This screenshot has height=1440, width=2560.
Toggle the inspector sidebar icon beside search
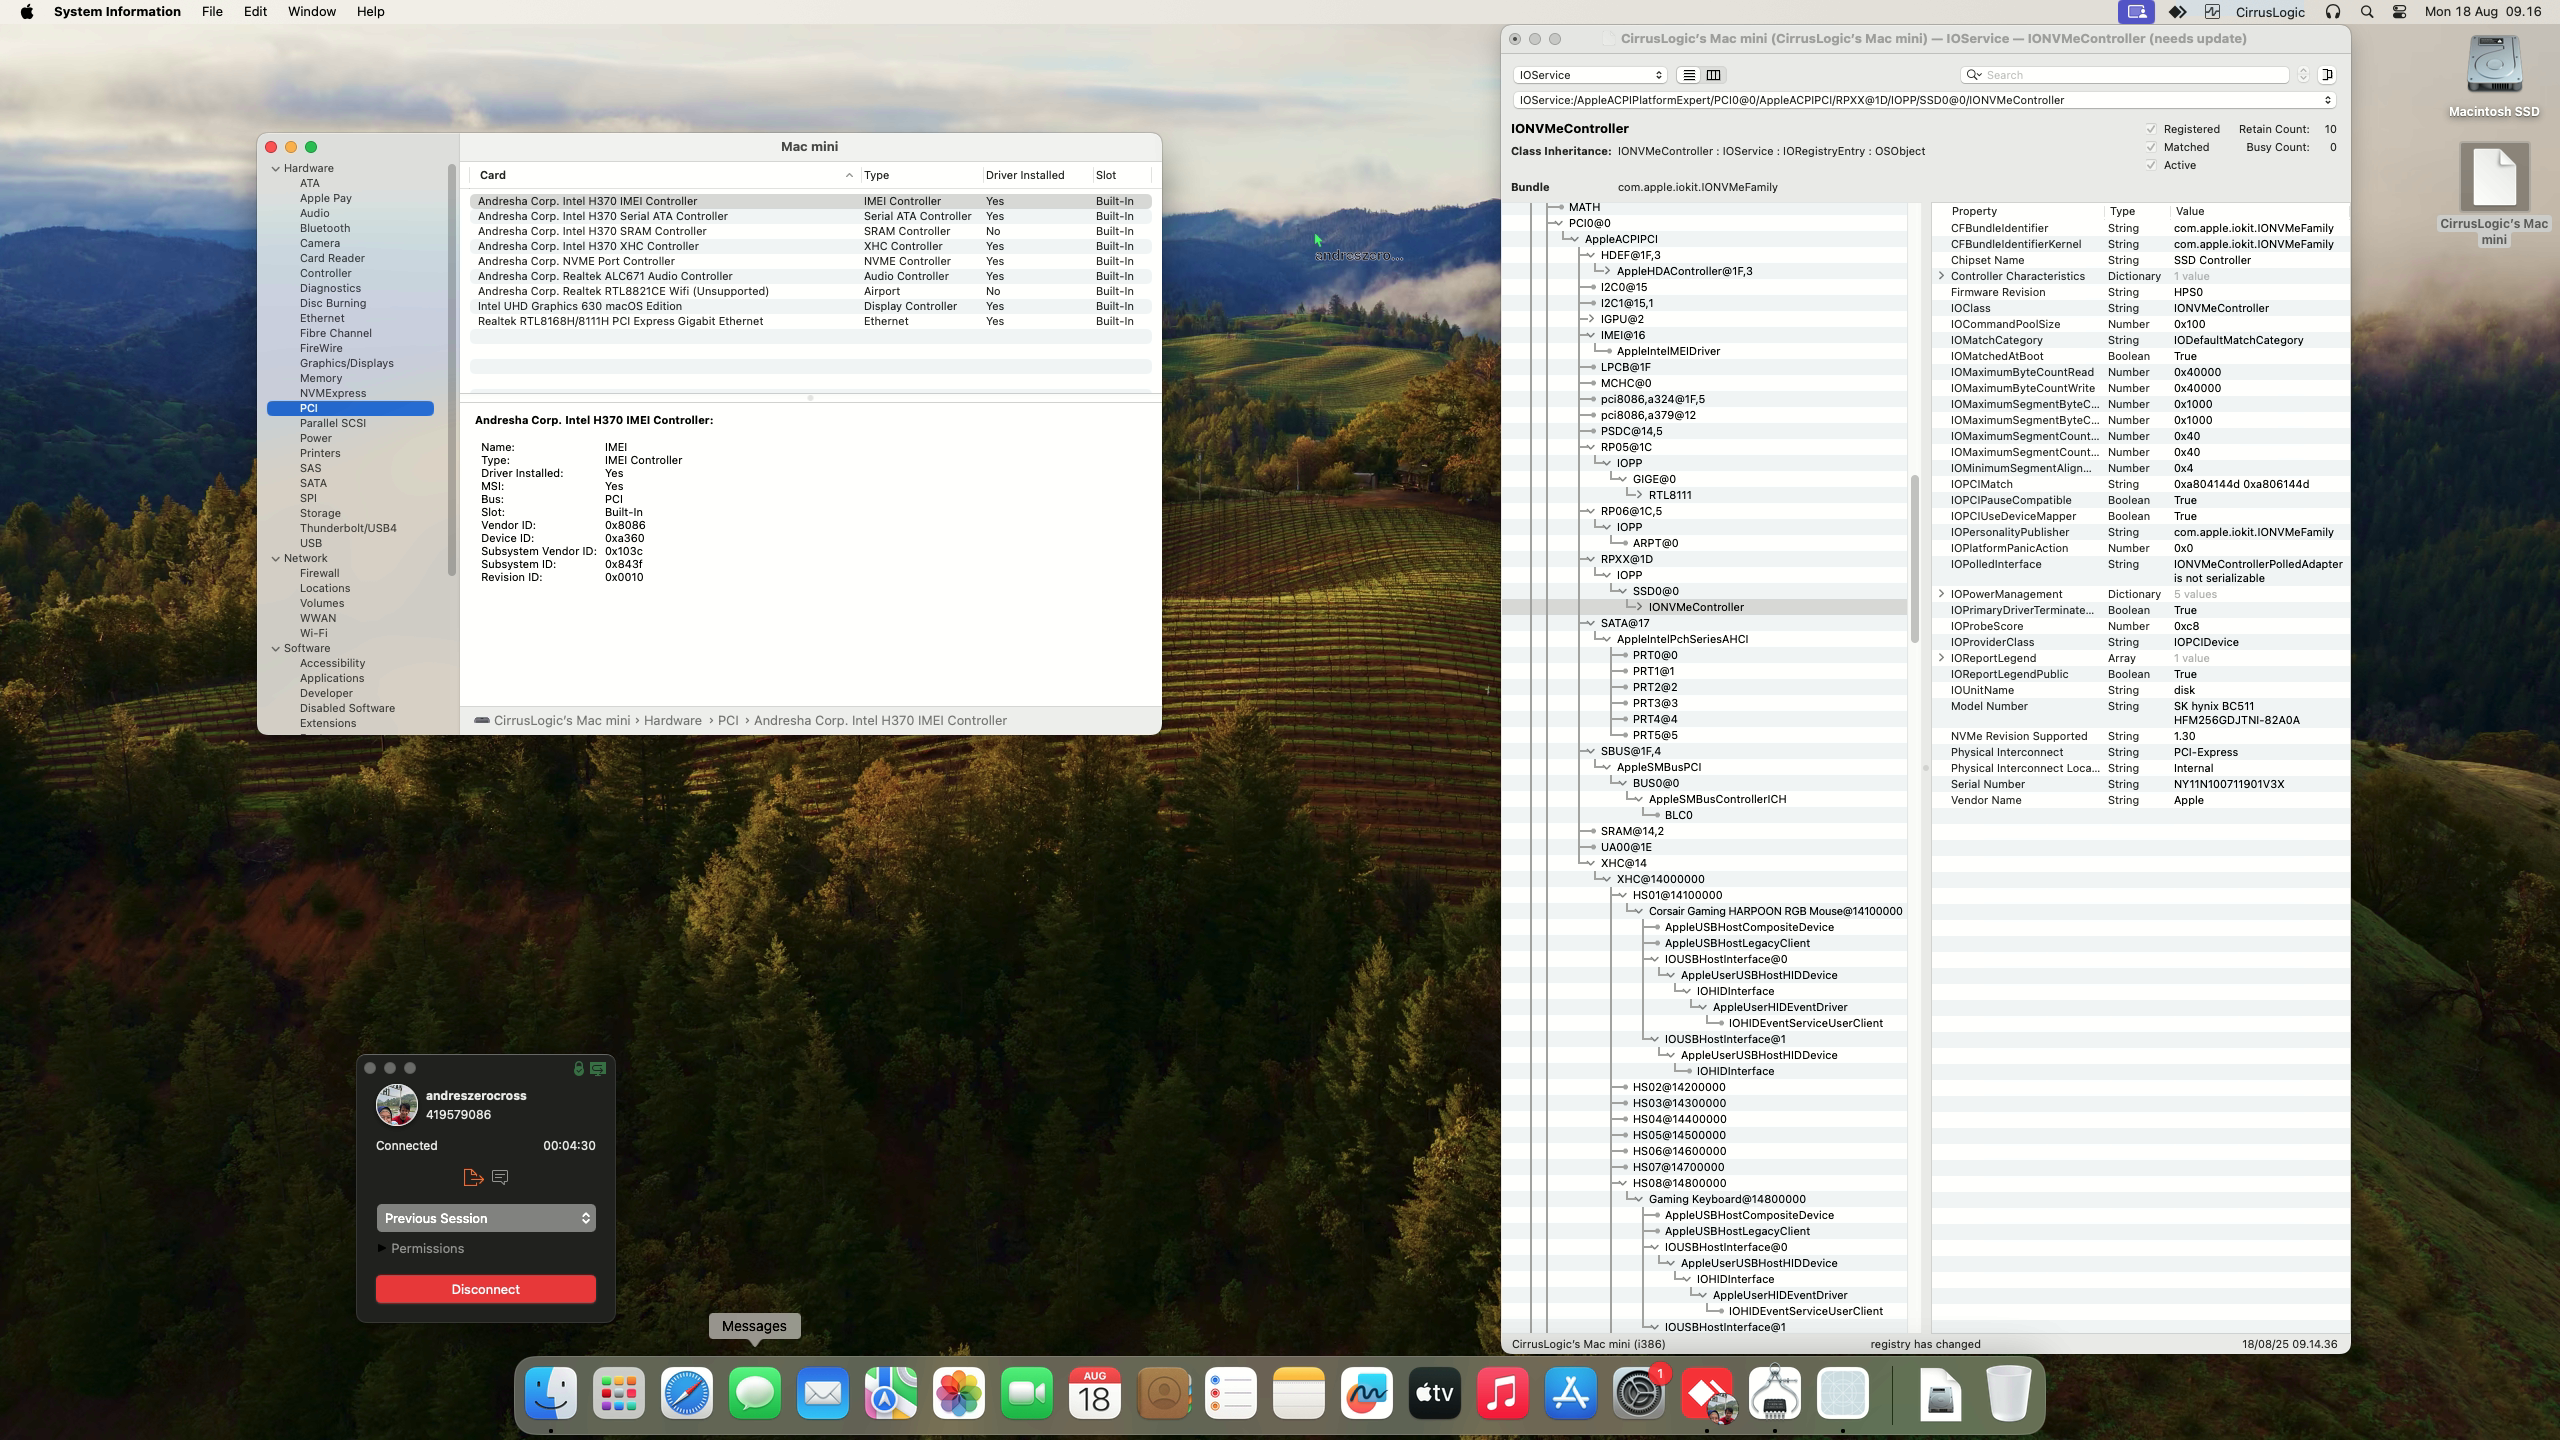[2327, 75]
